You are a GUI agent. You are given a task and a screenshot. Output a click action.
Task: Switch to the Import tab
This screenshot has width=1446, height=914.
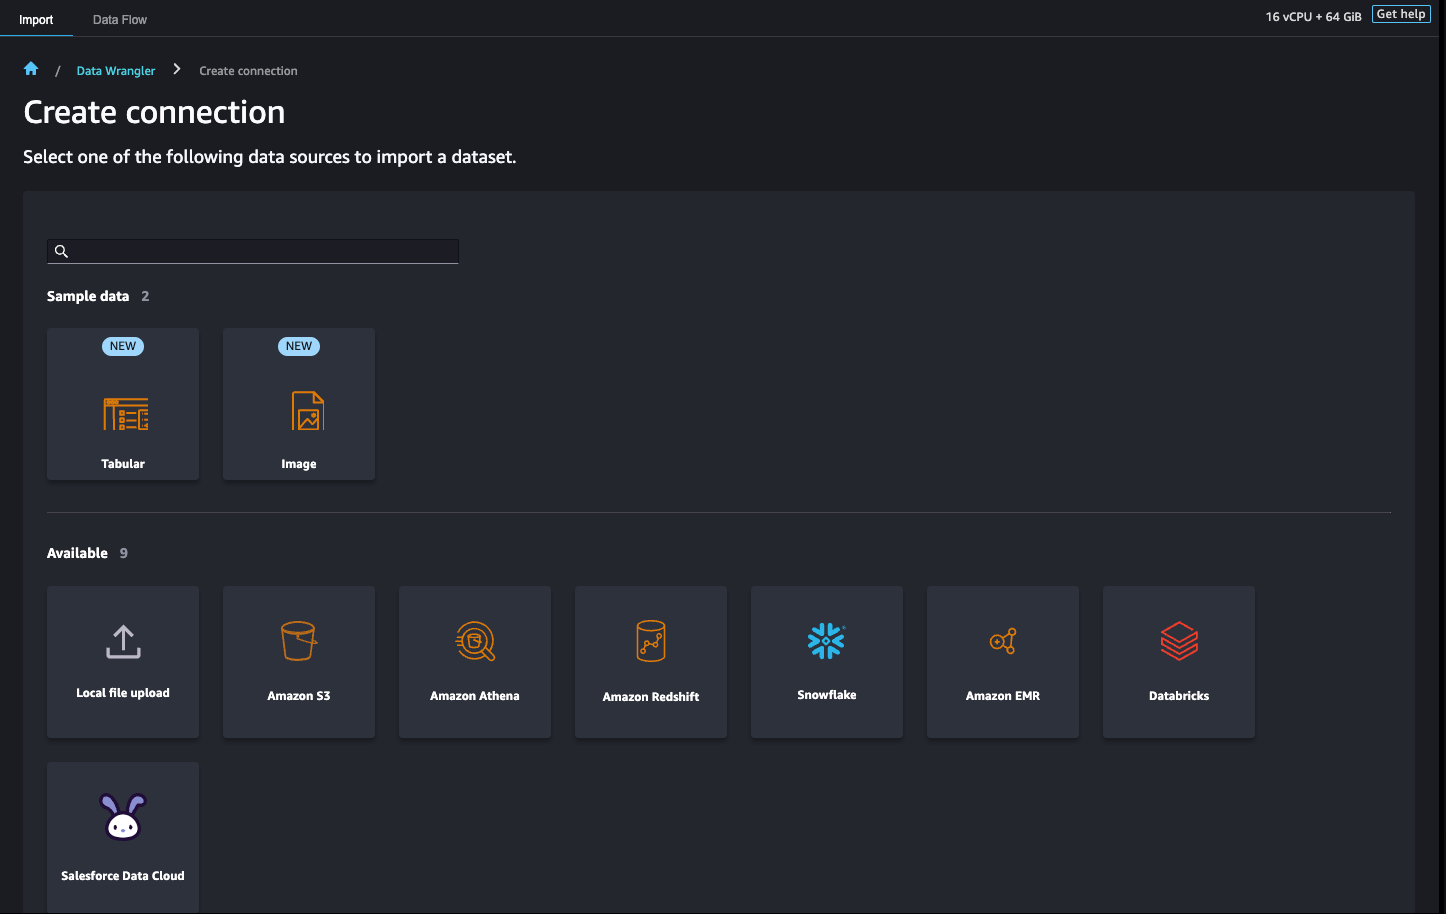[36, 19]
